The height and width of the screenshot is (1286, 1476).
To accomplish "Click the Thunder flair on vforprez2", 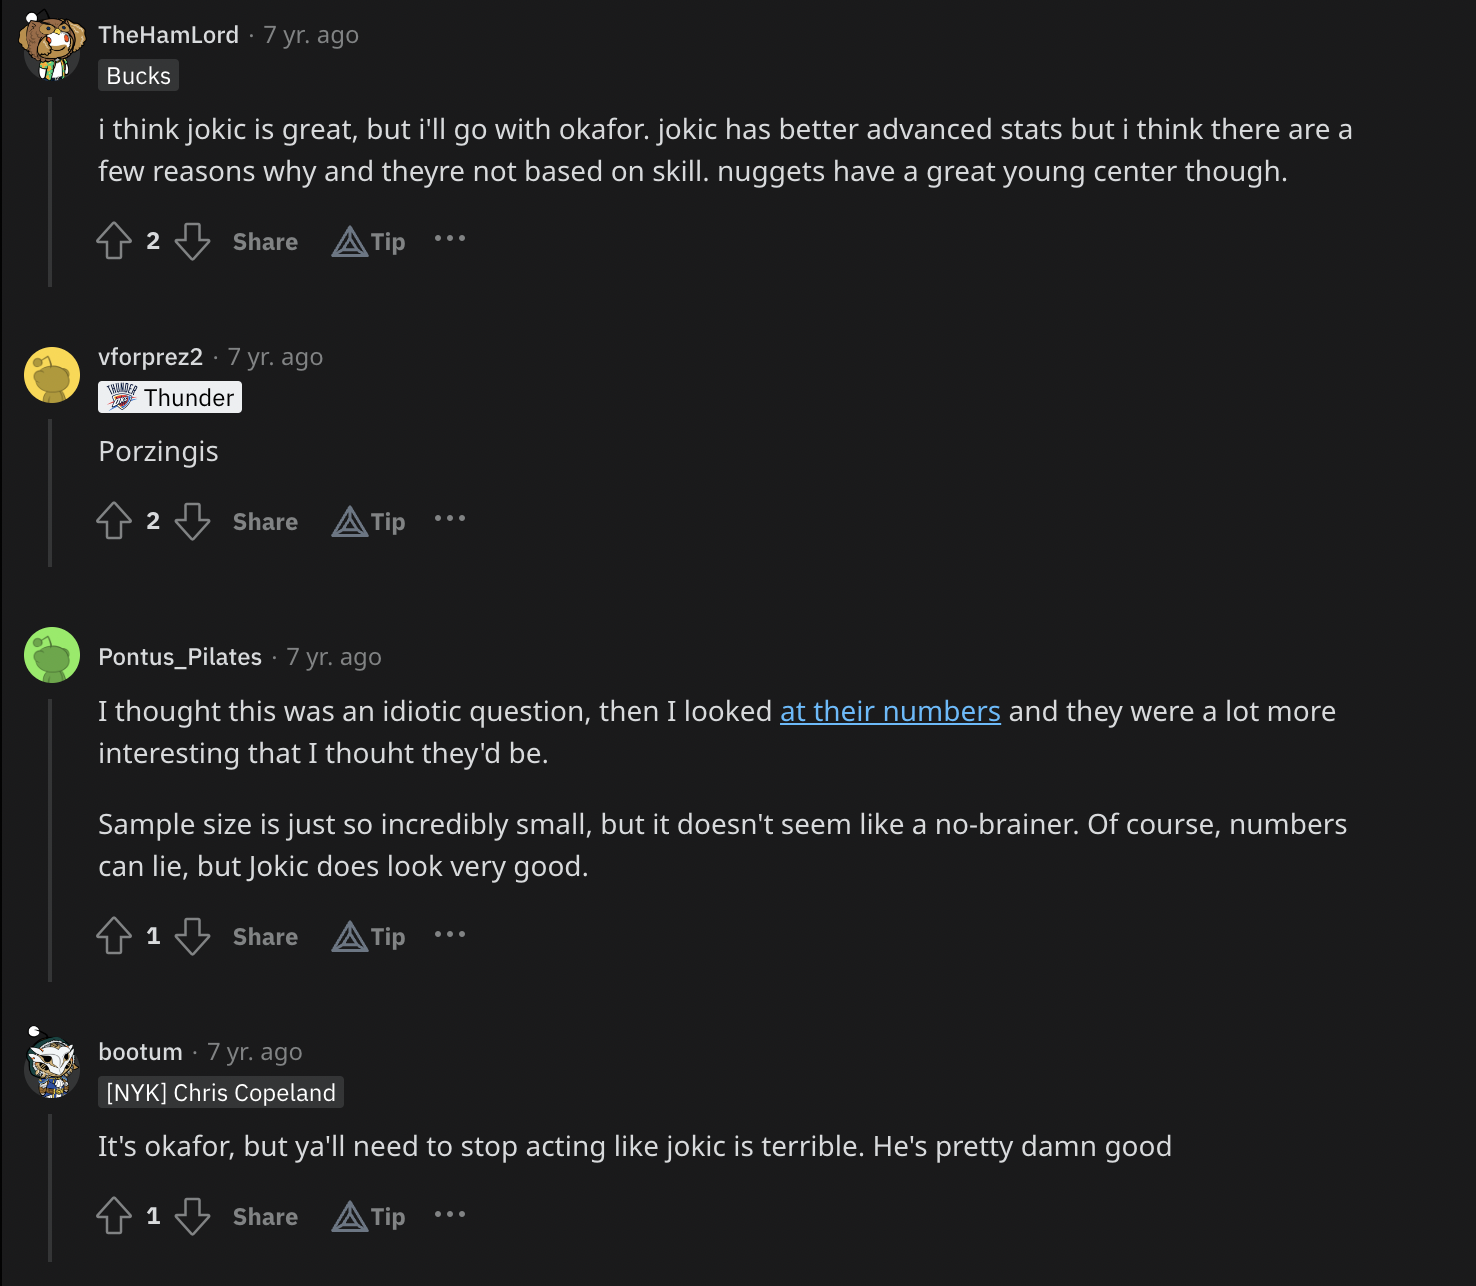I will click(x=170, y=397).
